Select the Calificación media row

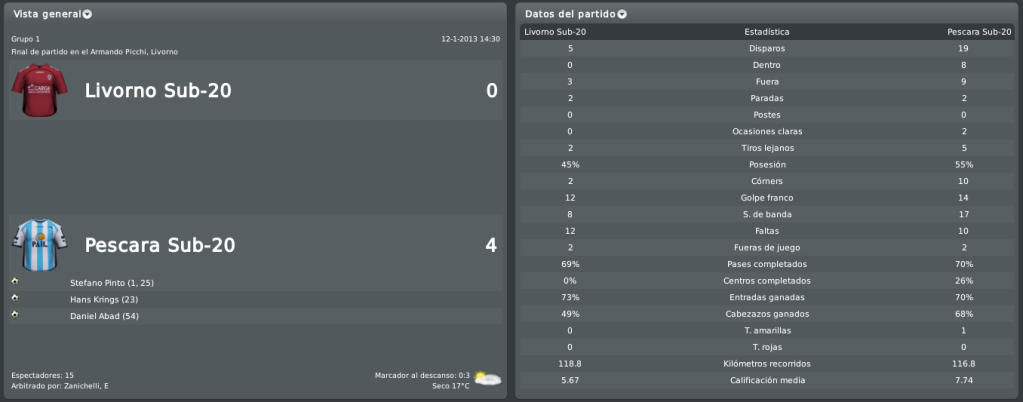tap(767, 380)
